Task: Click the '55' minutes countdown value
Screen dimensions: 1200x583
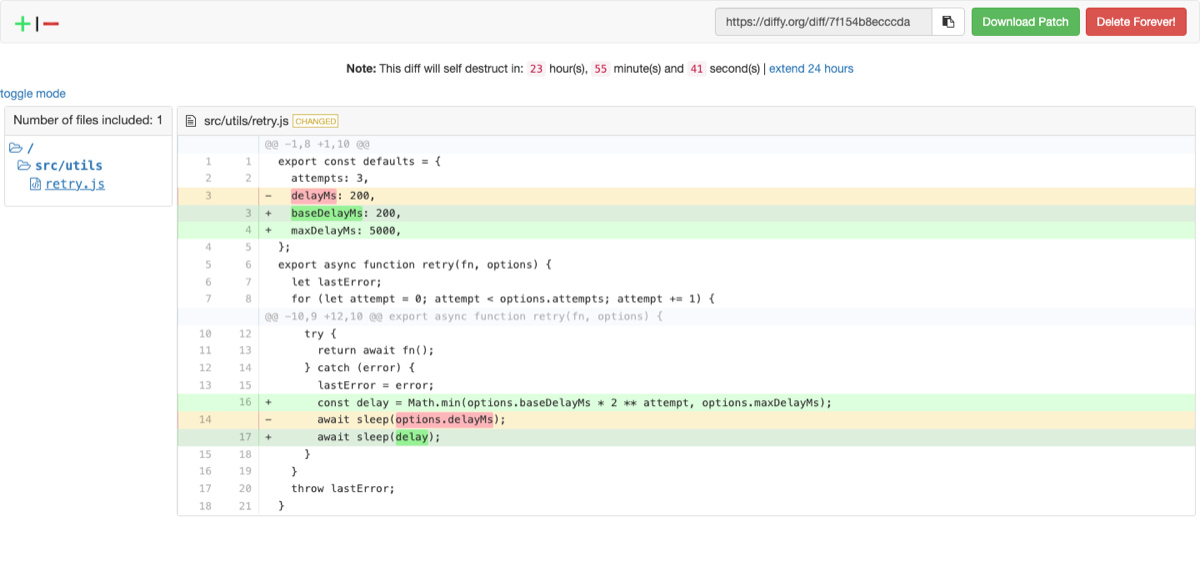Action: [x=601, y=69]
